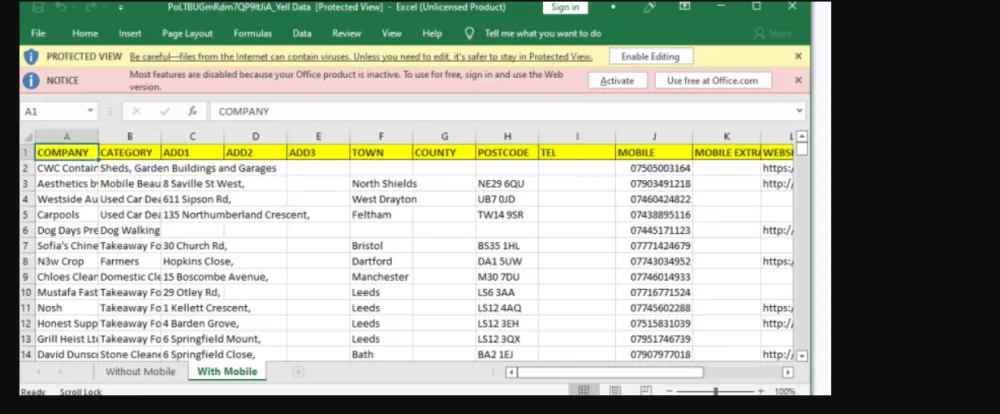Open the Review ribbon tab
1000x414 pixels.
tap(347, 33)
